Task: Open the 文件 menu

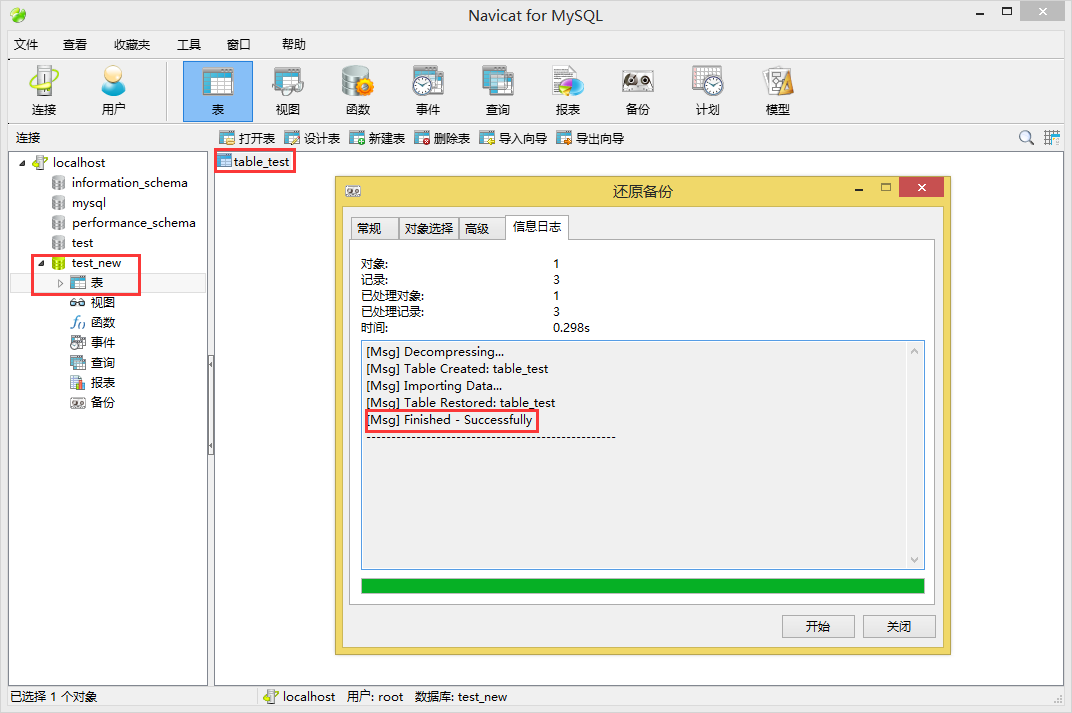Action: click(26, 44)
